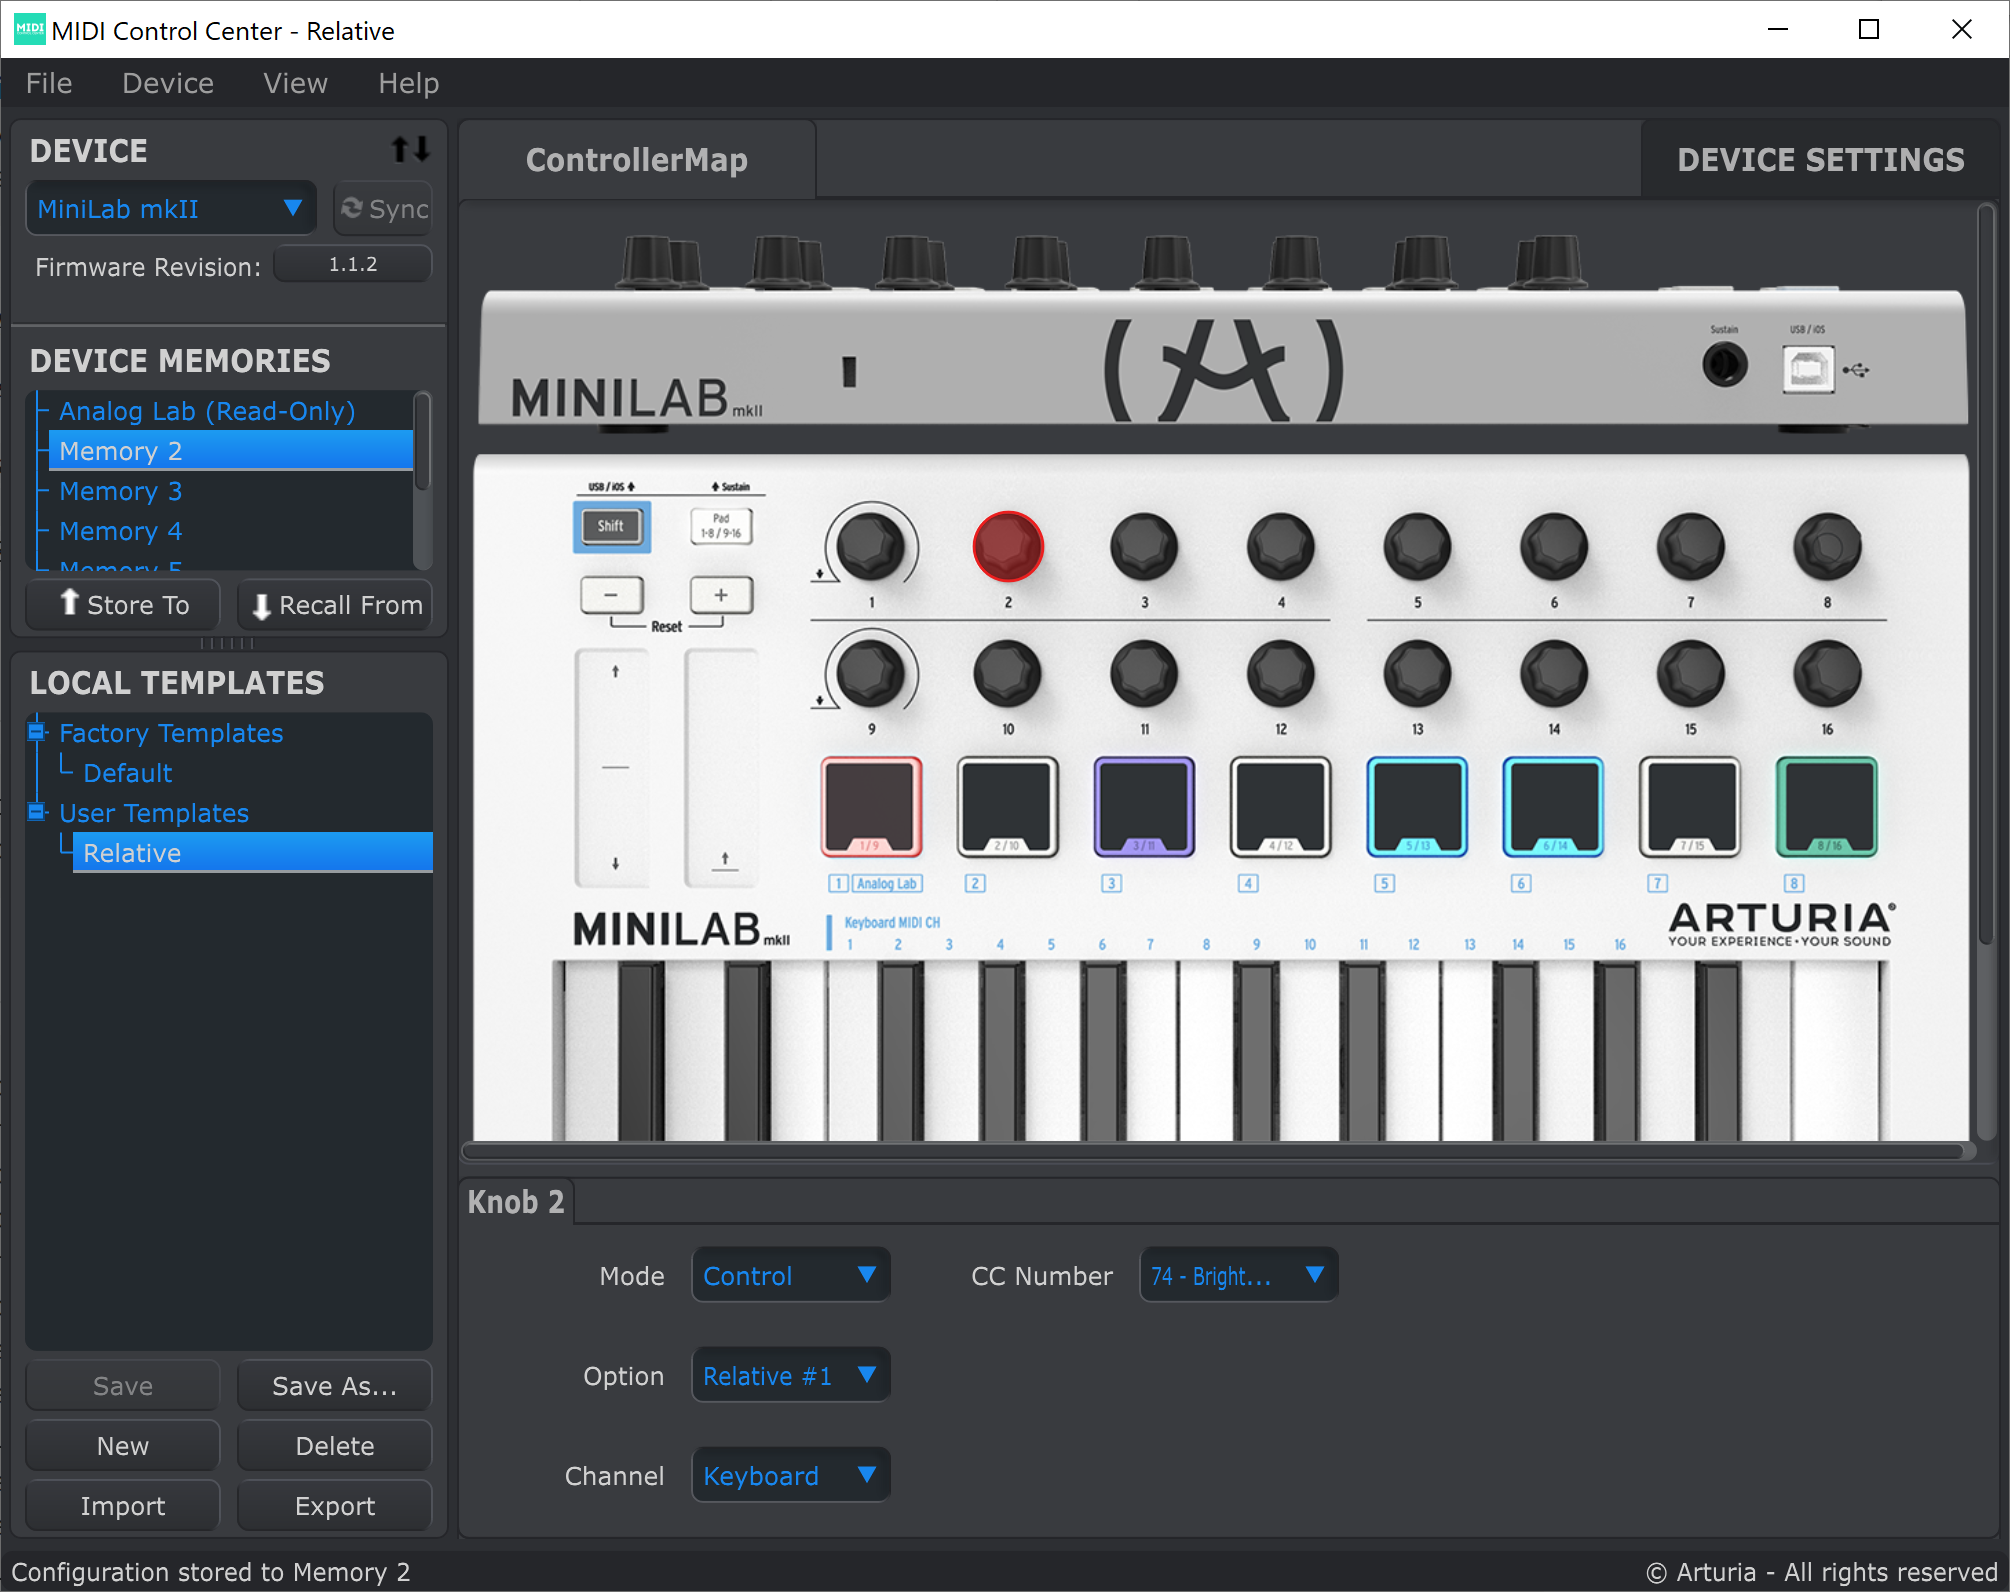Switch to the DEVICE SETTINGS tab
Viewport: 2010px width, 1592px height.
[1820, 160]
